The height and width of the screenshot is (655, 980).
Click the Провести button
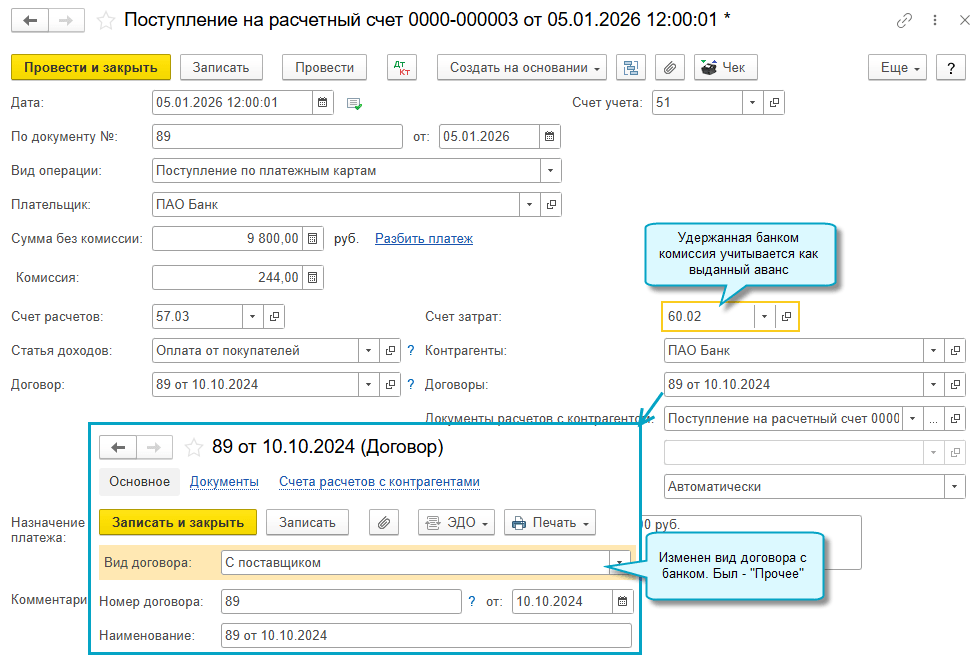click(324, 68)
